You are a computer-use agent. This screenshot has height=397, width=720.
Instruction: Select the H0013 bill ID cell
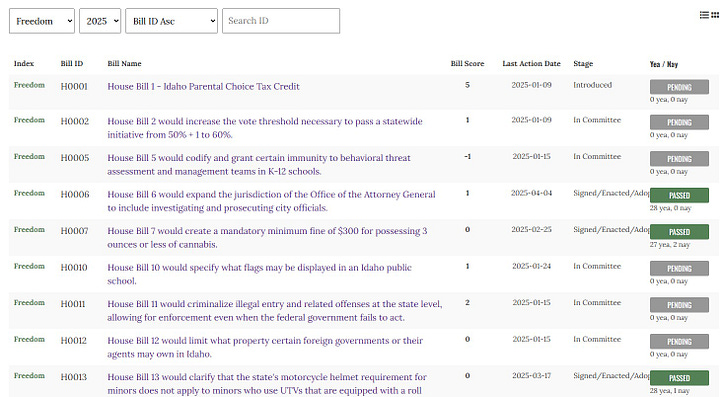tap(73, 377)
